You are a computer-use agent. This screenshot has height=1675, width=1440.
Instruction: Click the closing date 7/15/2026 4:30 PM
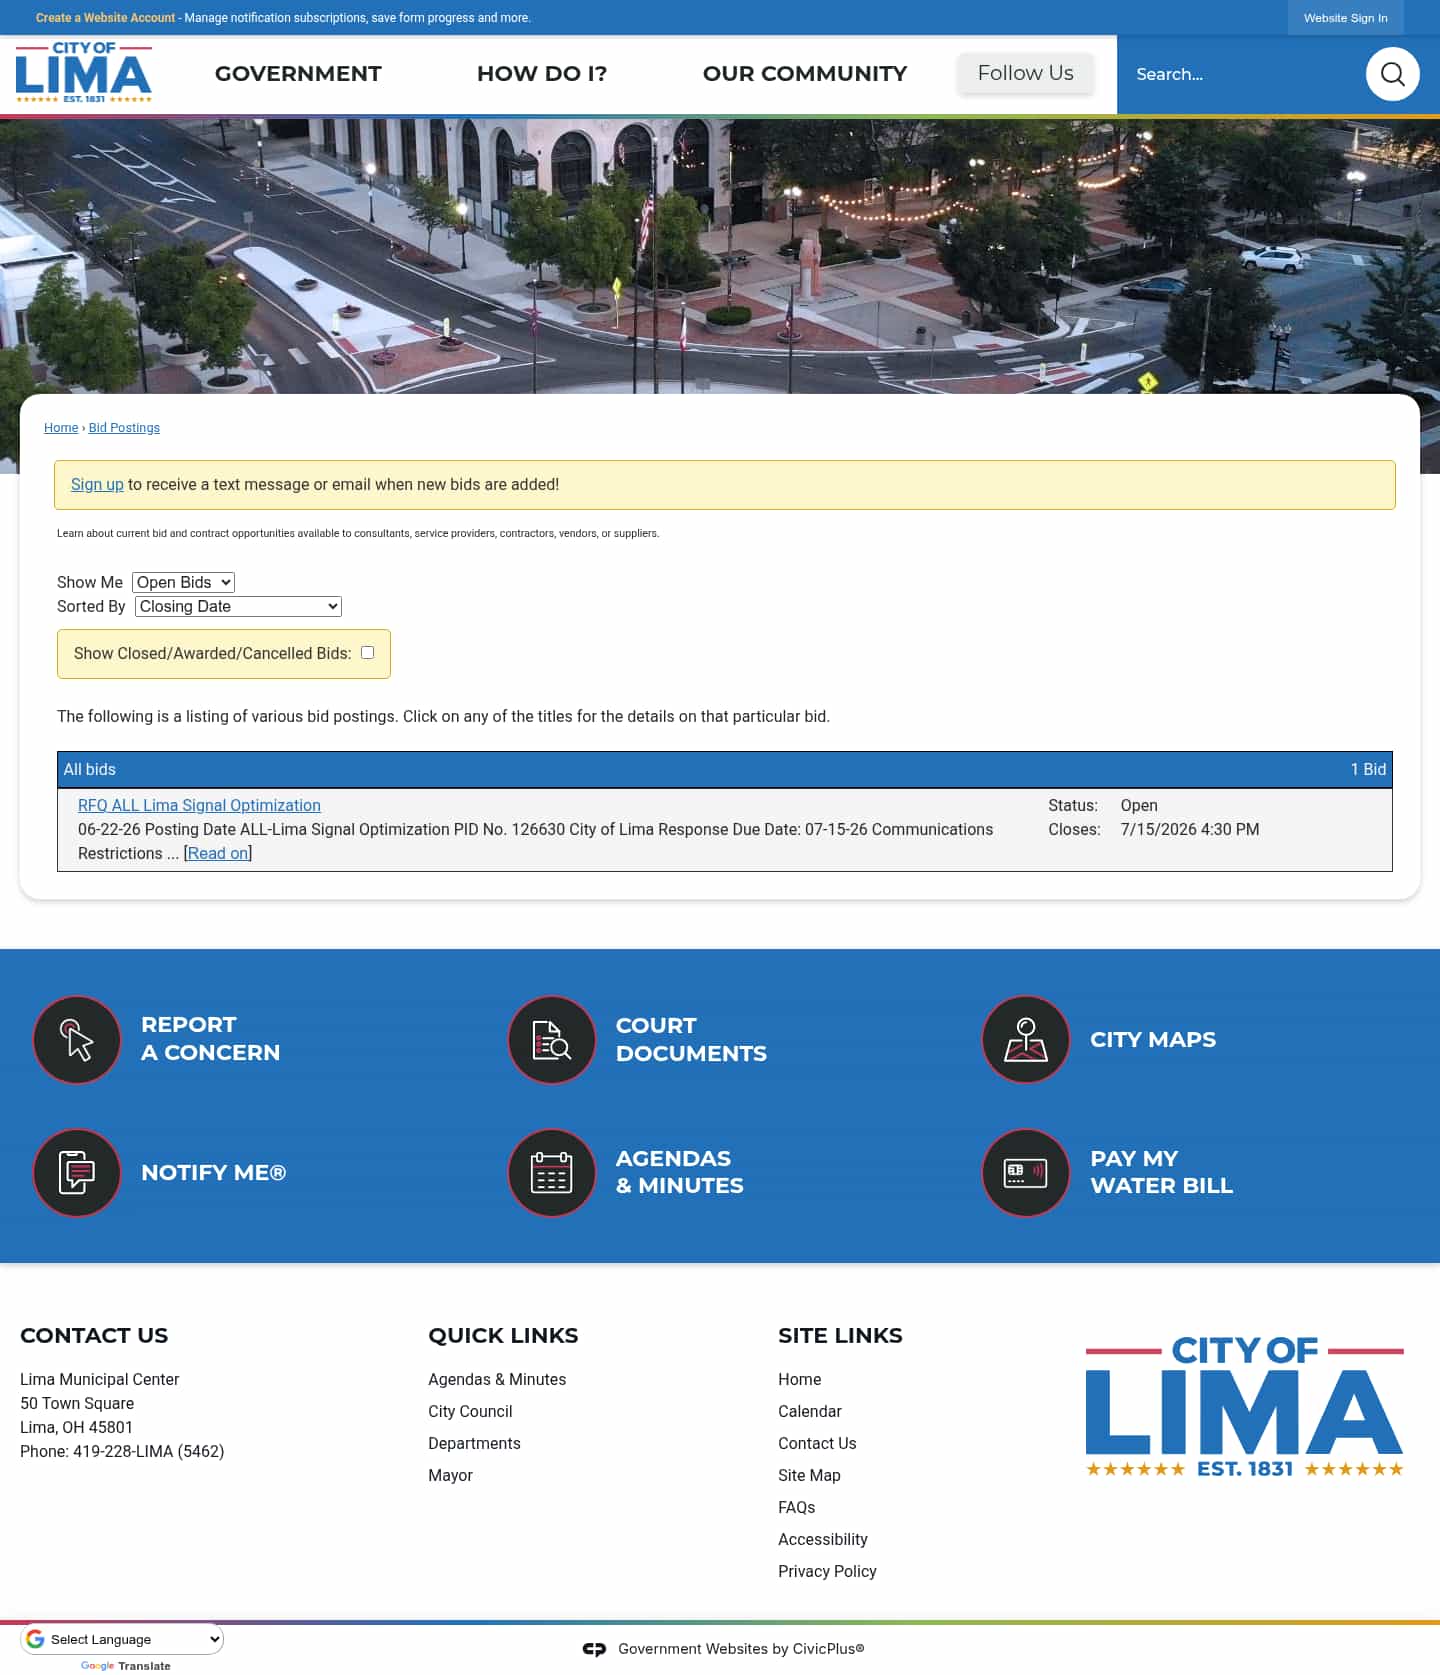pos(1190,829)
